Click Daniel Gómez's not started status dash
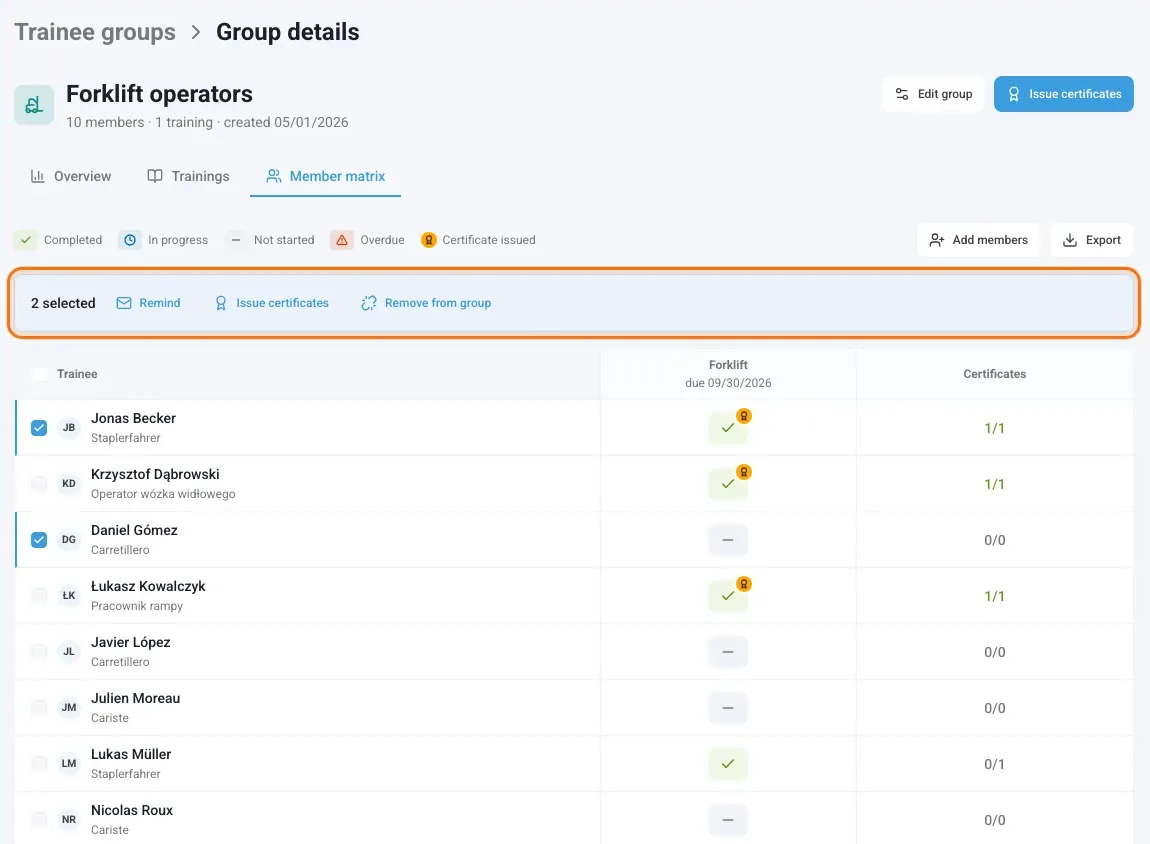1150x844 pixels. (728, 540)
